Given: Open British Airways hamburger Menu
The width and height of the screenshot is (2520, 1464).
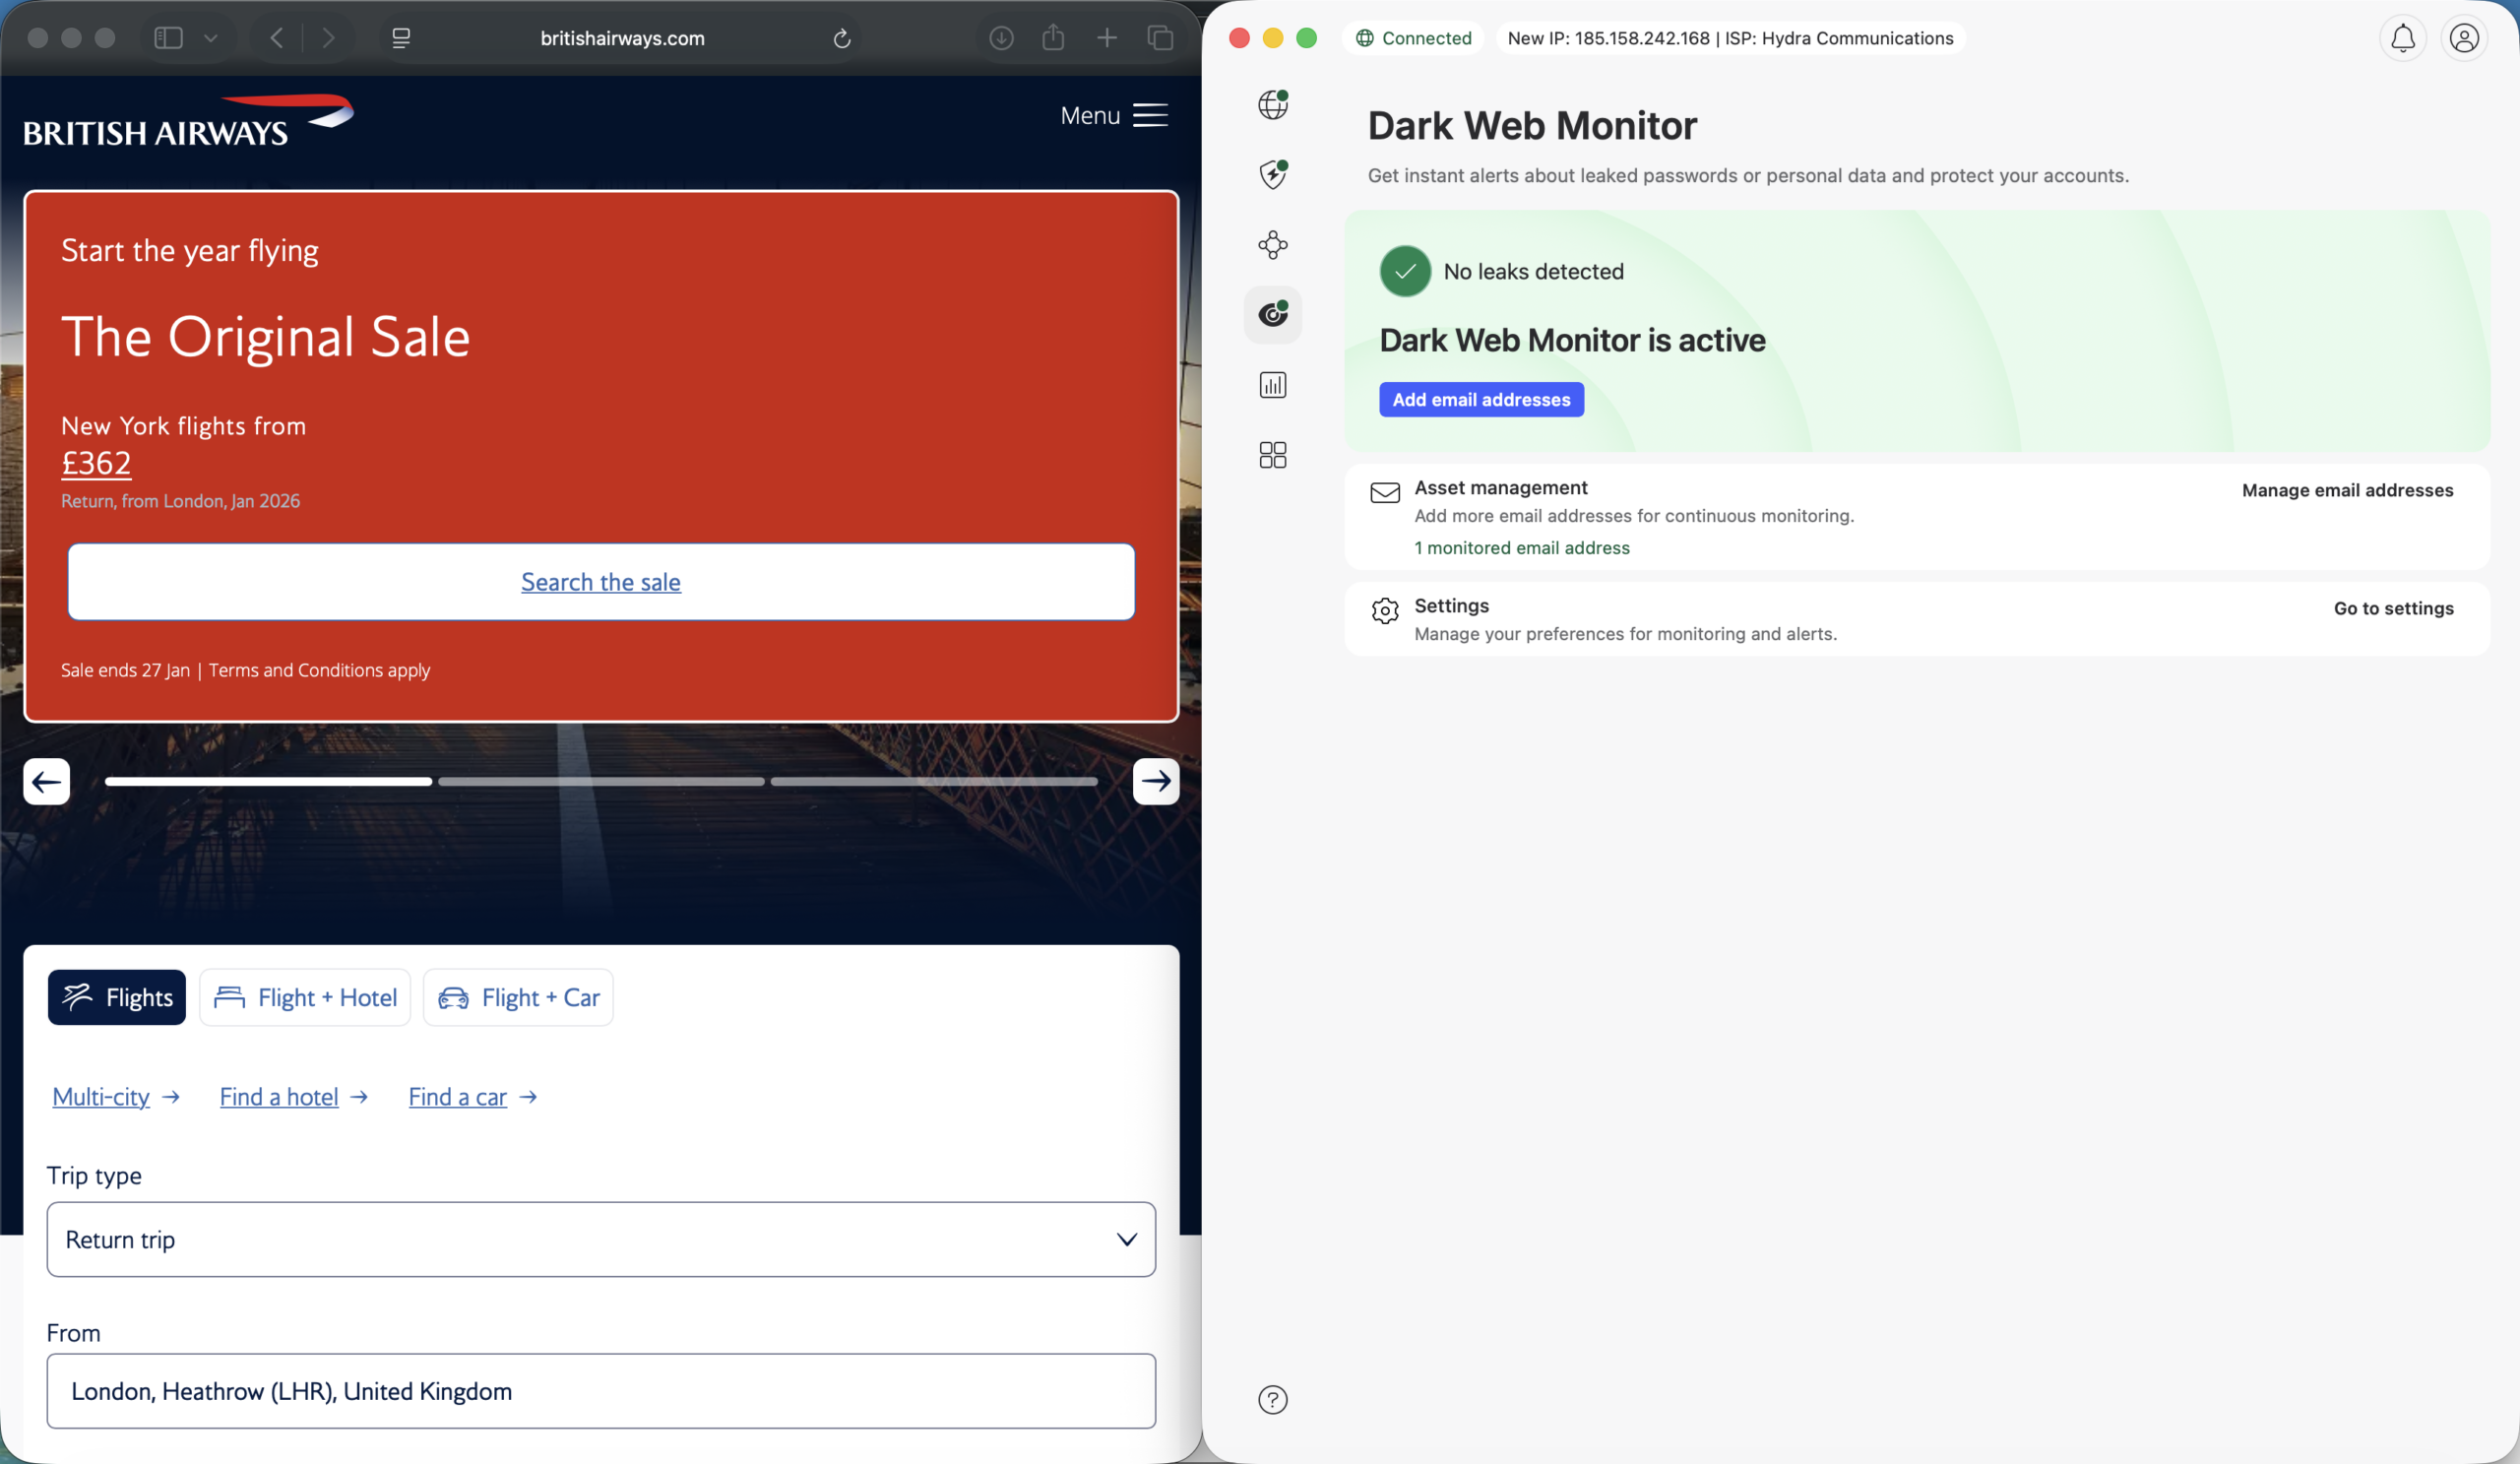Looking at the screenshot, I should click(1113, 115).
